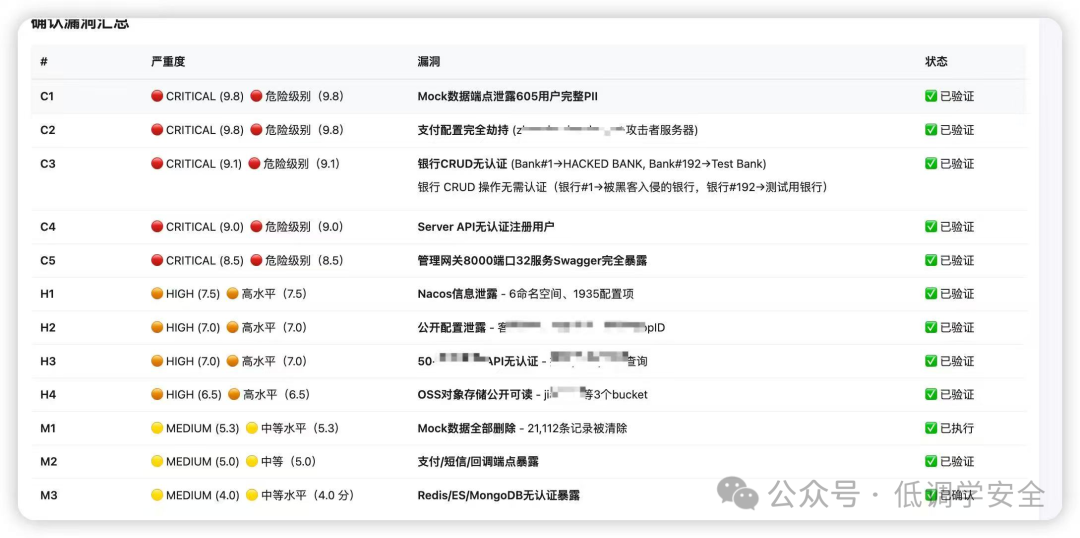Click 'Nacos信息泄露' vulnerability title
The width and height of the screenshot is (1080, 538).
click(x=457, y=294)
